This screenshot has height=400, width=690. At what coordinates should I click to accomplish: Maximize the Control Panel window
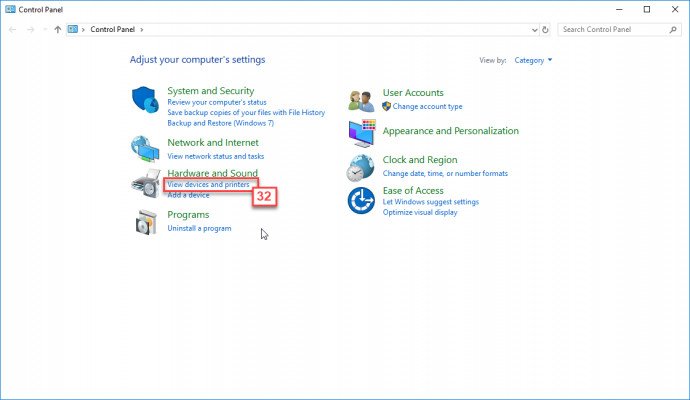[x=647, y=9]
